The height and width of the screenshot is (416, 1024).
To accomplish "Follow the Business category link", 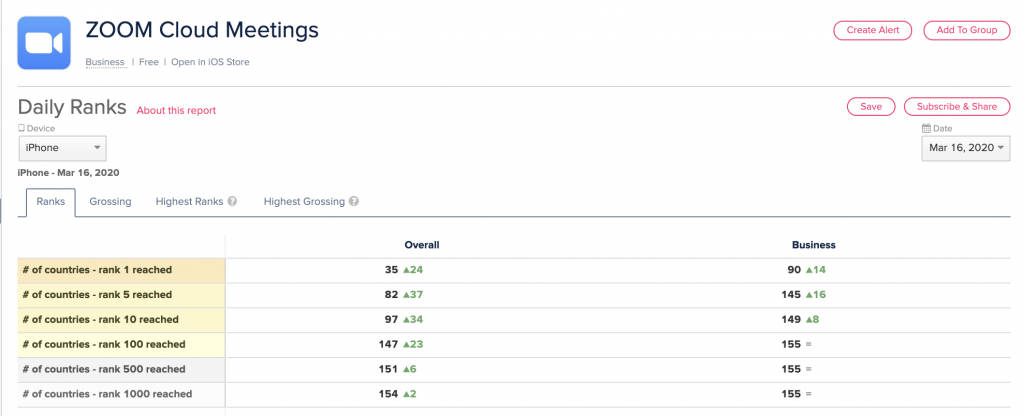I will click(105, 62).
